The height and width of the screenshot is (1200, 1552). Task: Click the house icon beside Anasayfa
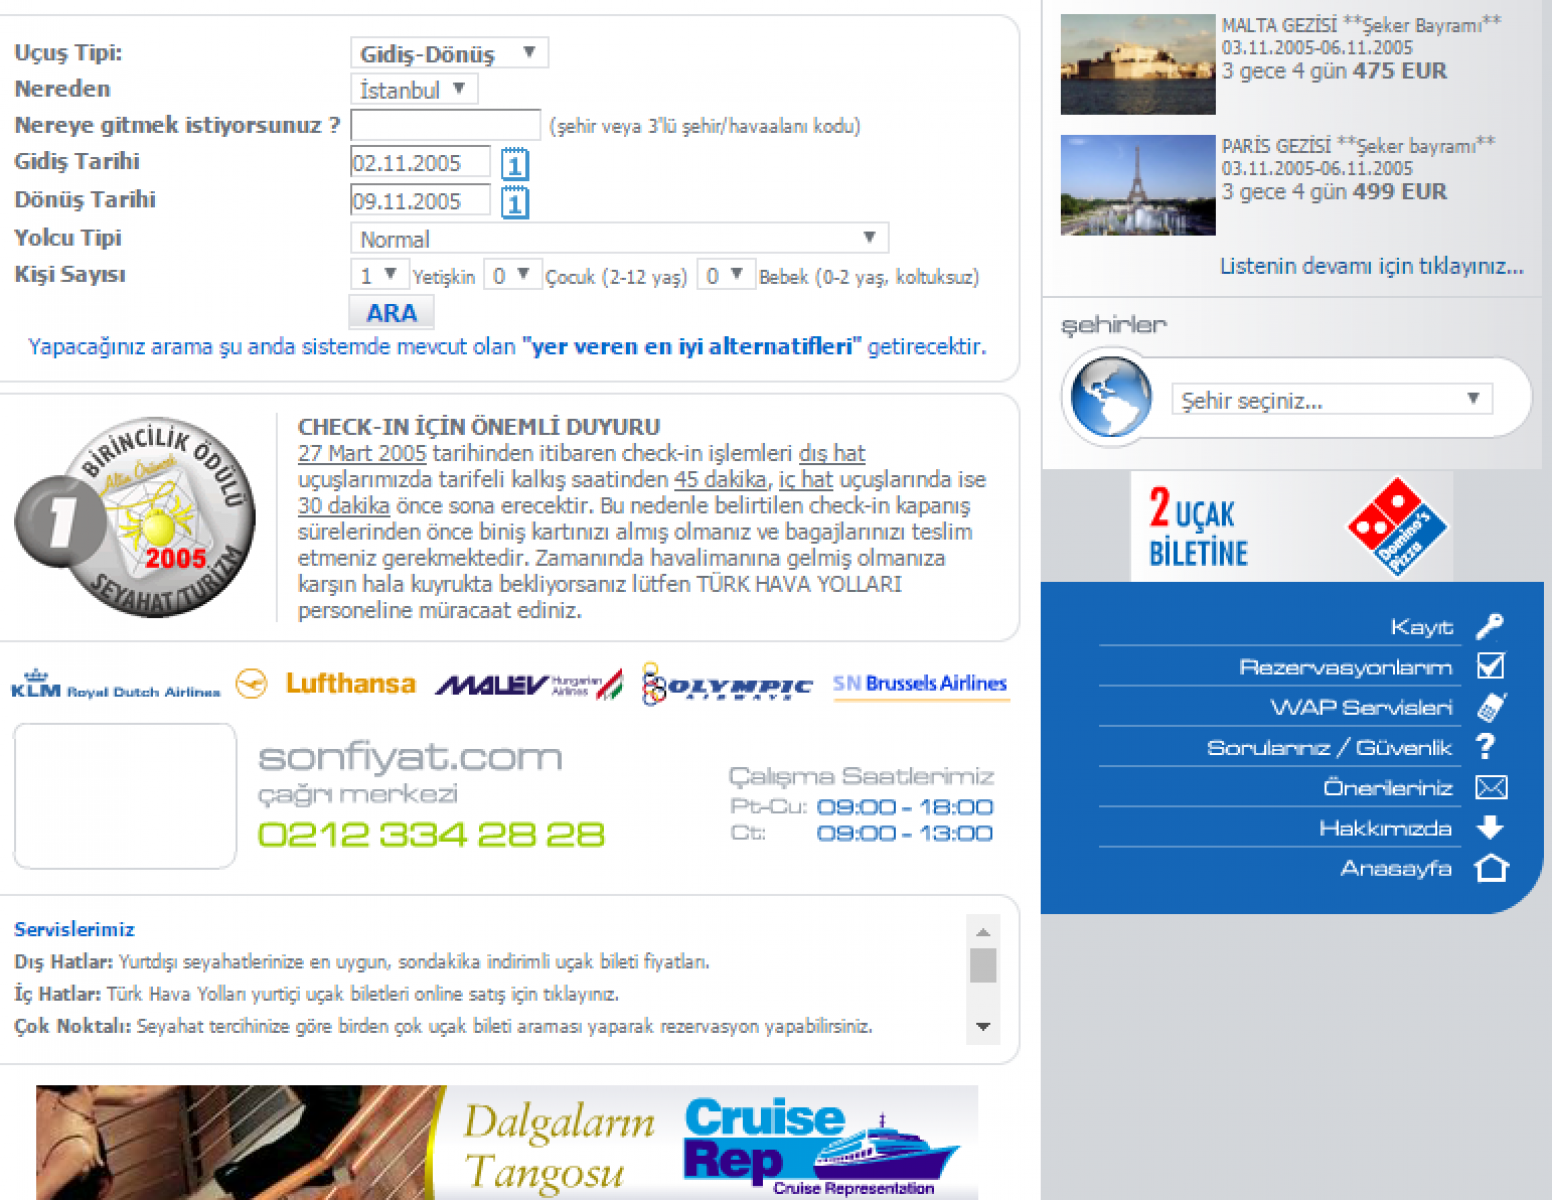[1490, 868]
